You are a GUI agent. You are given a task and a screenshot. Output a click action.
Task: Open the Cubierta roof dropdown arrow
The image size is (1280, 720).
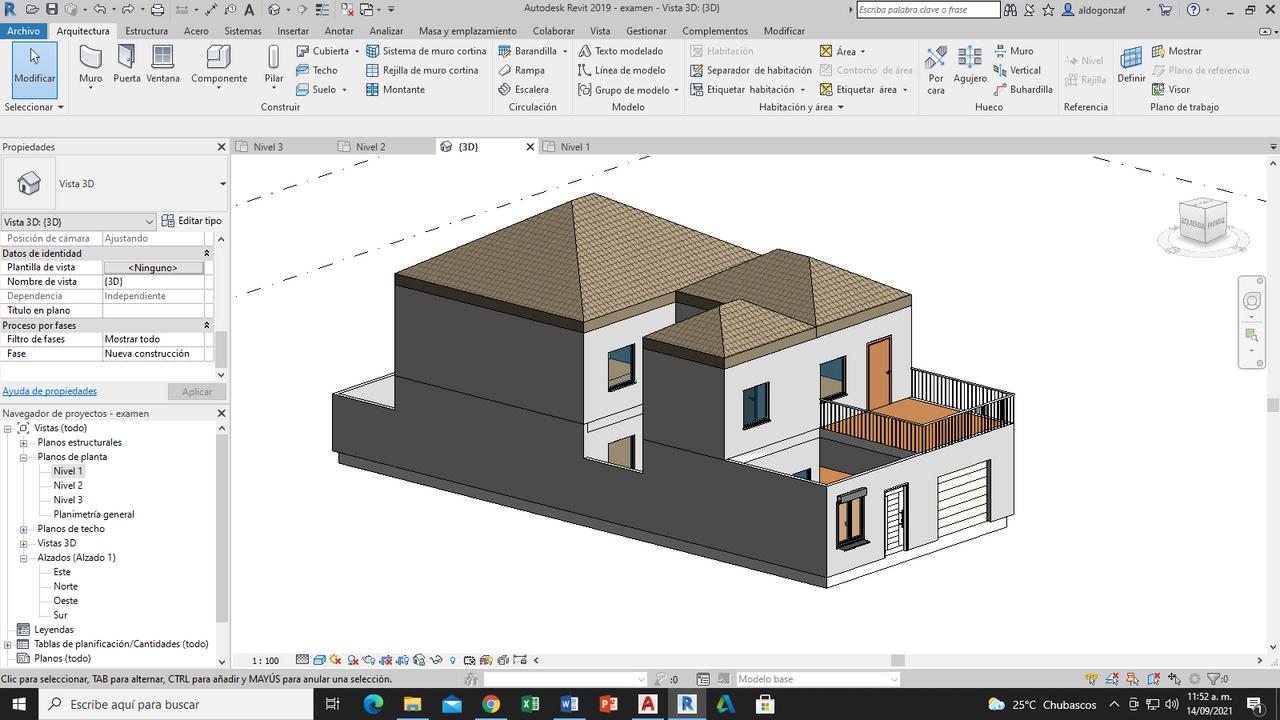pyautogui.click(x=357, y=51)
